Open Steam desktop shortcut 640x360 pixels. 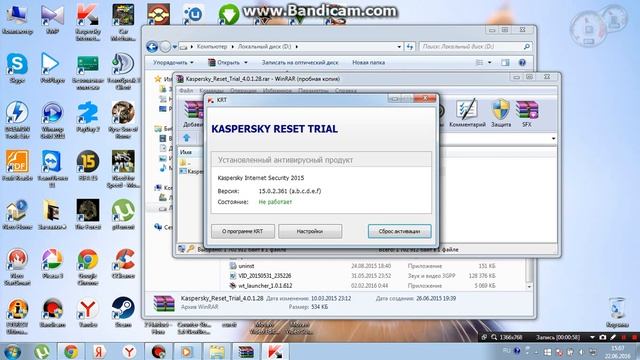[x=123, y=313]
